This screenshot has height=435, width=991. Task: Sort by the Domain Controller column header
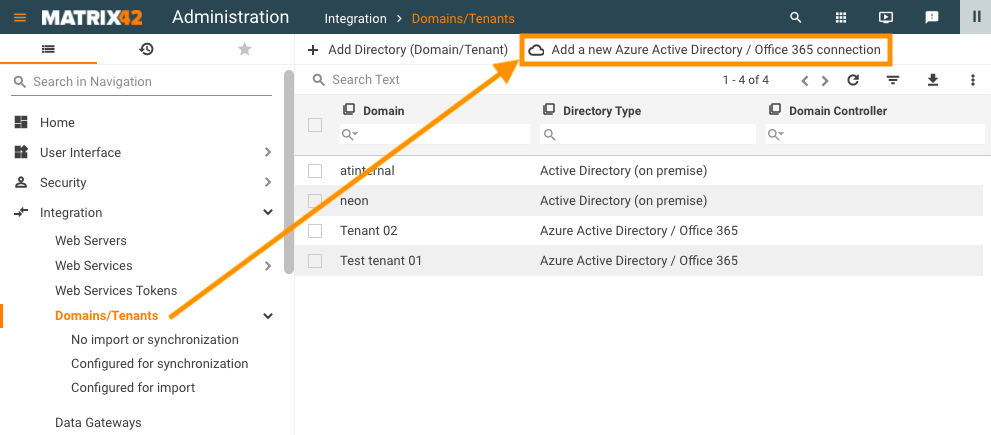pos(838,111)
